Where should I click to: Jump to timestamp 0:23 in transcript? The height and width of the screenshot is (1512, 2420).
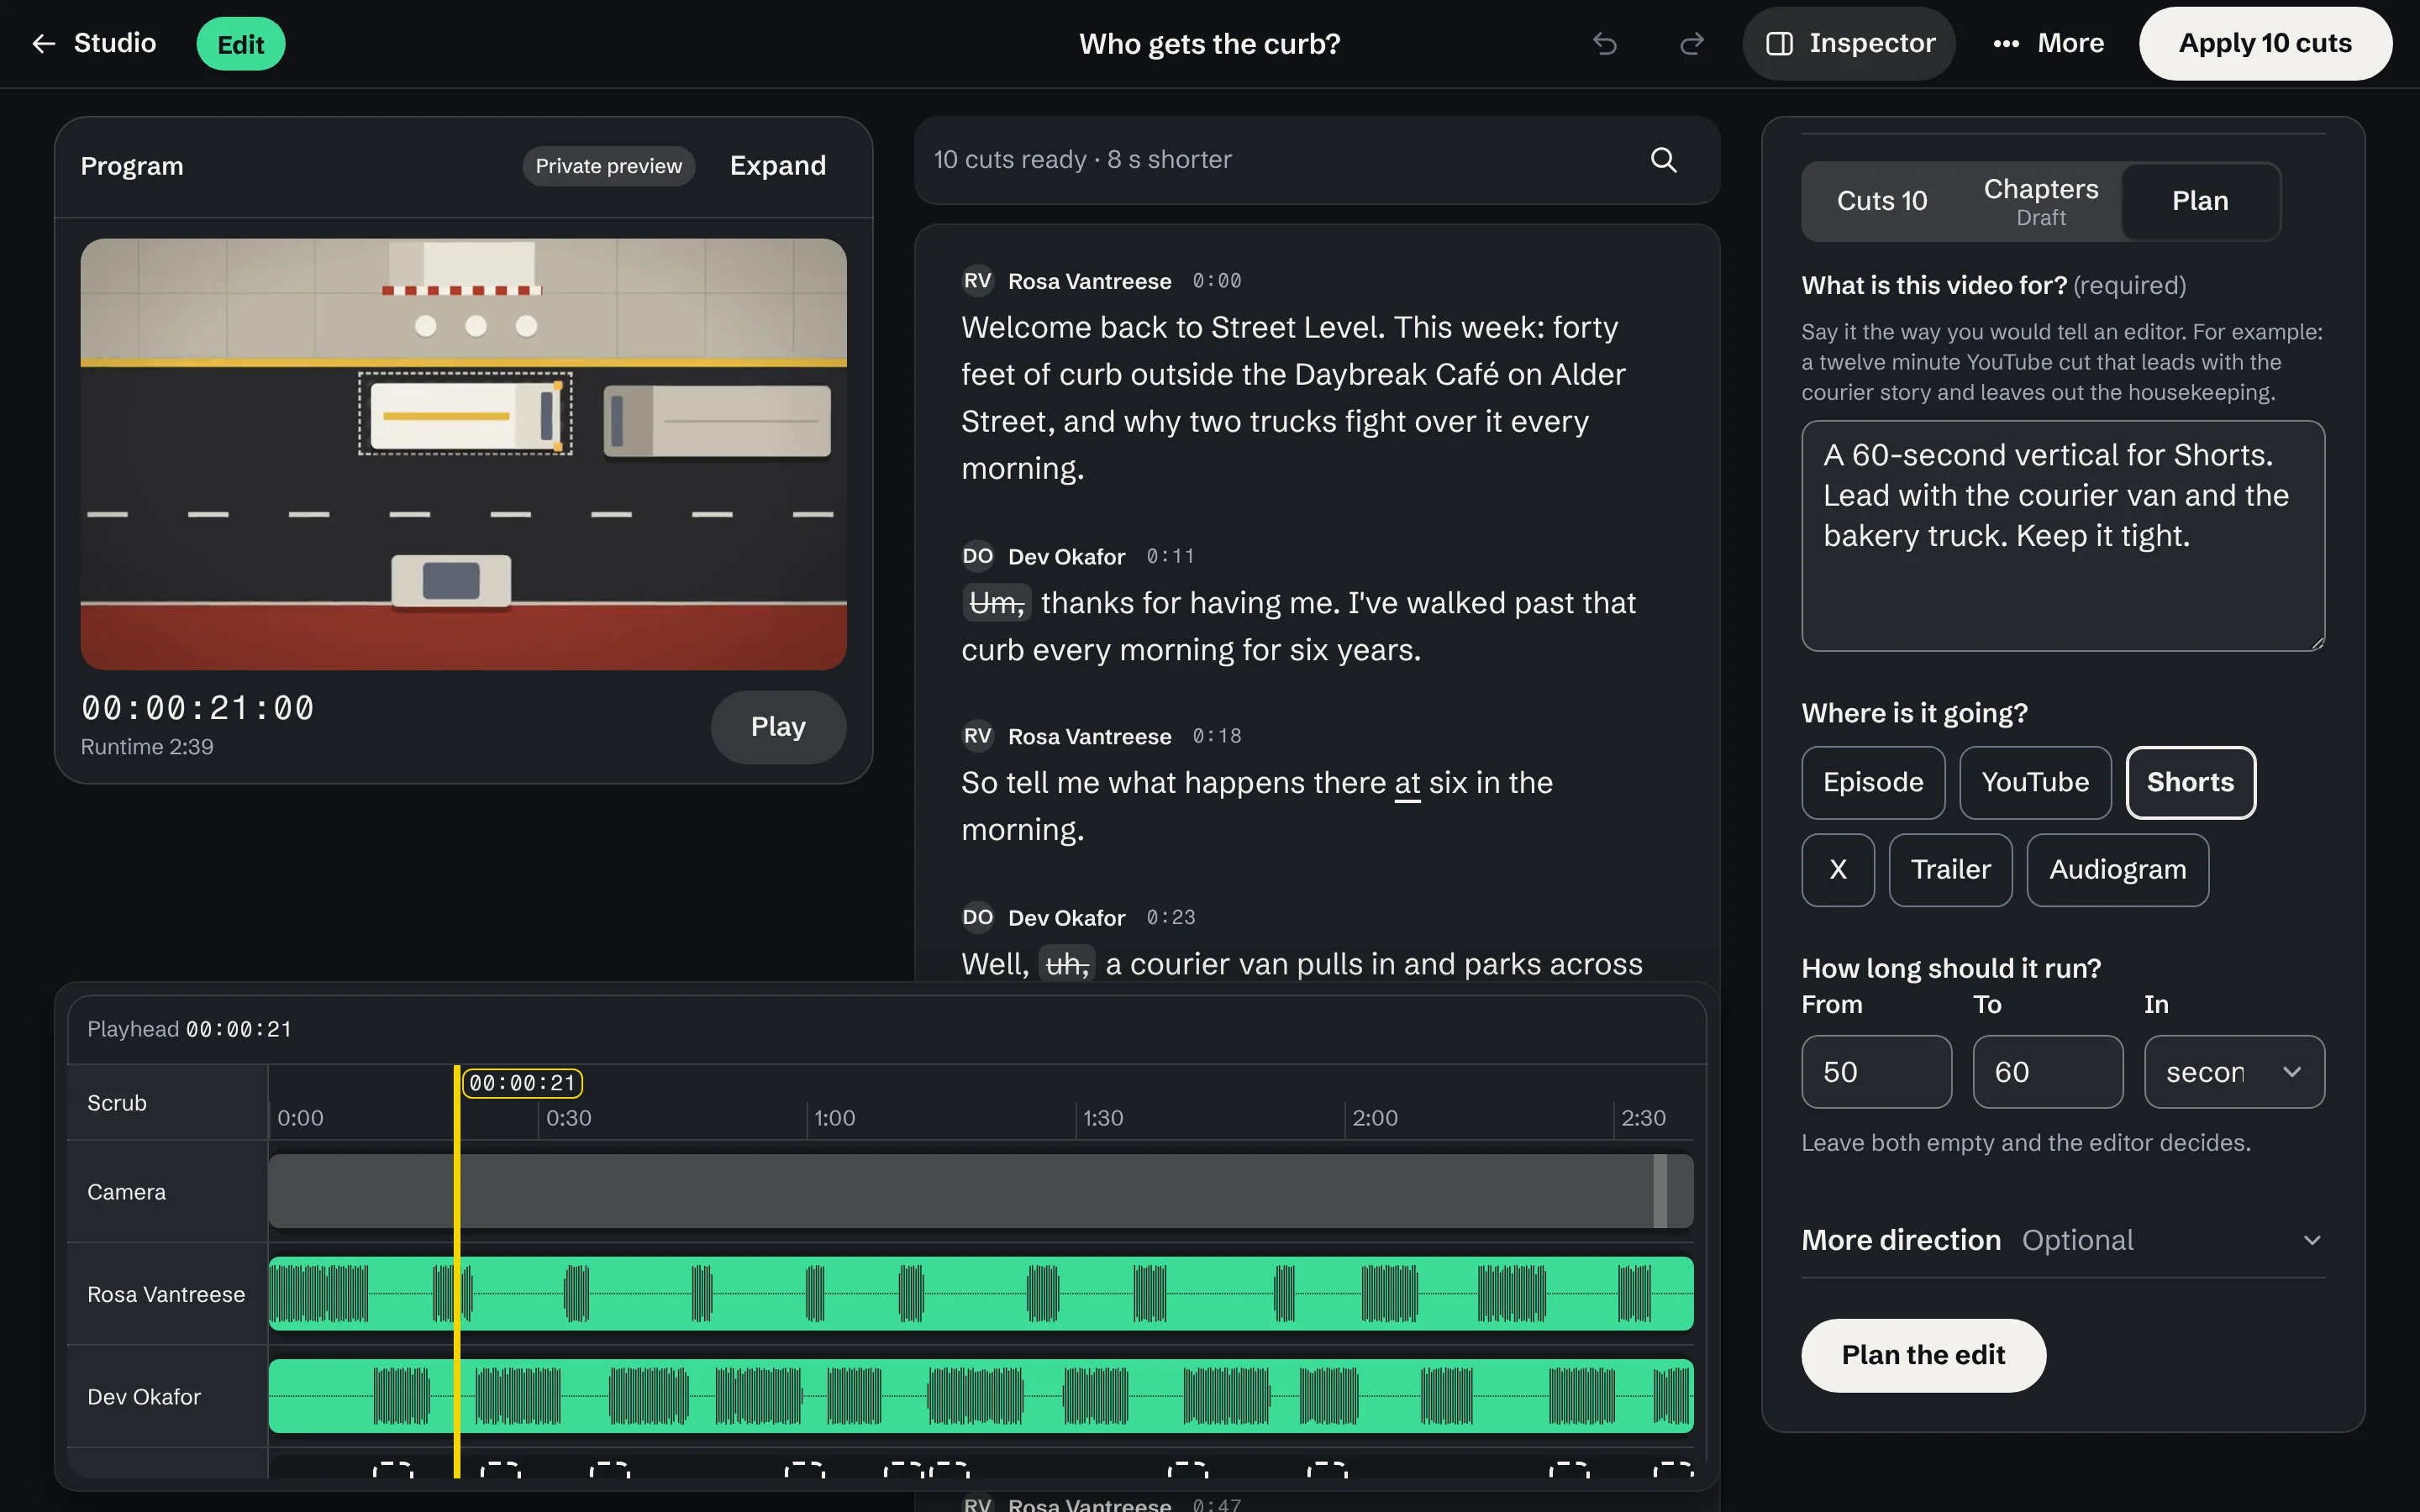(x=1170, y=917)
